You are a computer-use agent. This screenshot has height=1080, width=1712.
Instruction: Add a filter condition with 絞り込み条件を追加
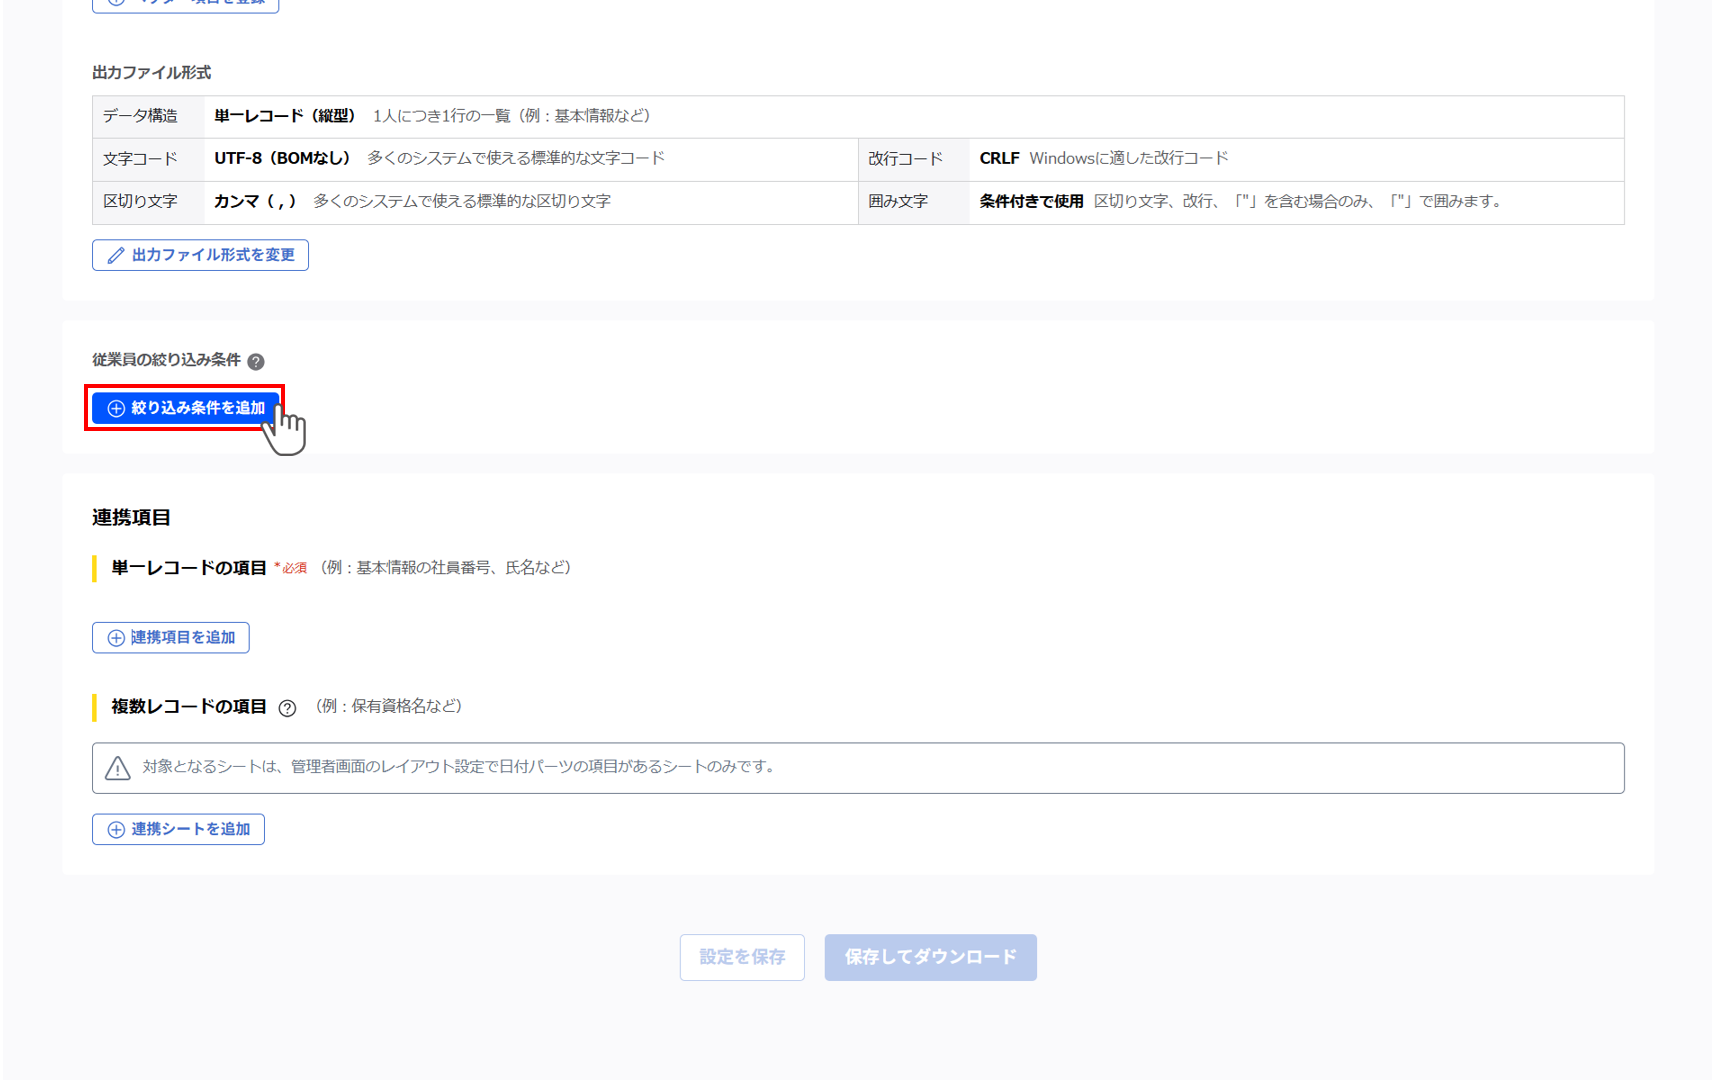pos(185,407)
